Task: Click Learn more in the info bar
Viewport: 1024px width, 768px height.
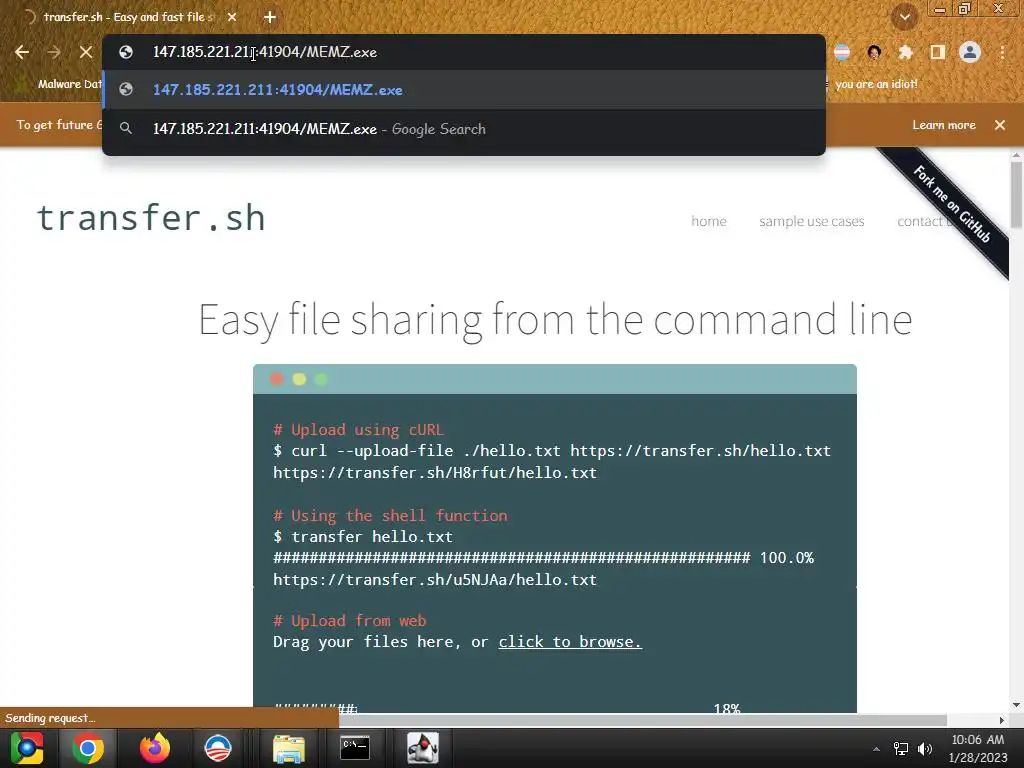Action: point(944,125)
